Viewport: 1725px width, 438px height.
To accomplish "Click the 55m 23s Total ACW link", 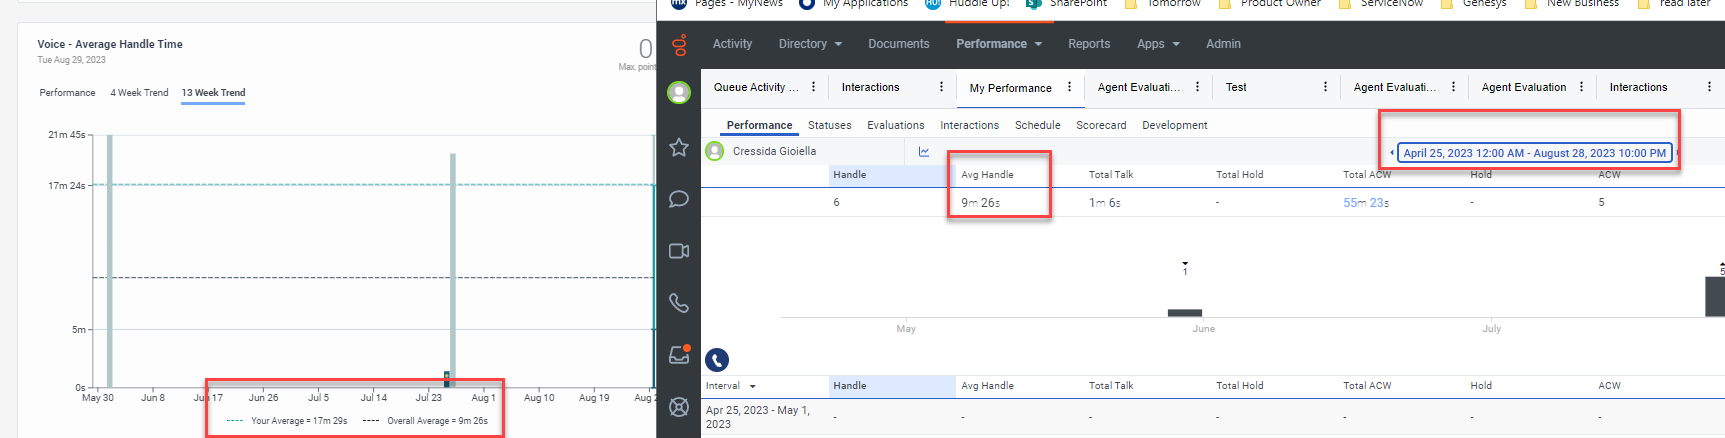I will click(x=1366, y=202).
